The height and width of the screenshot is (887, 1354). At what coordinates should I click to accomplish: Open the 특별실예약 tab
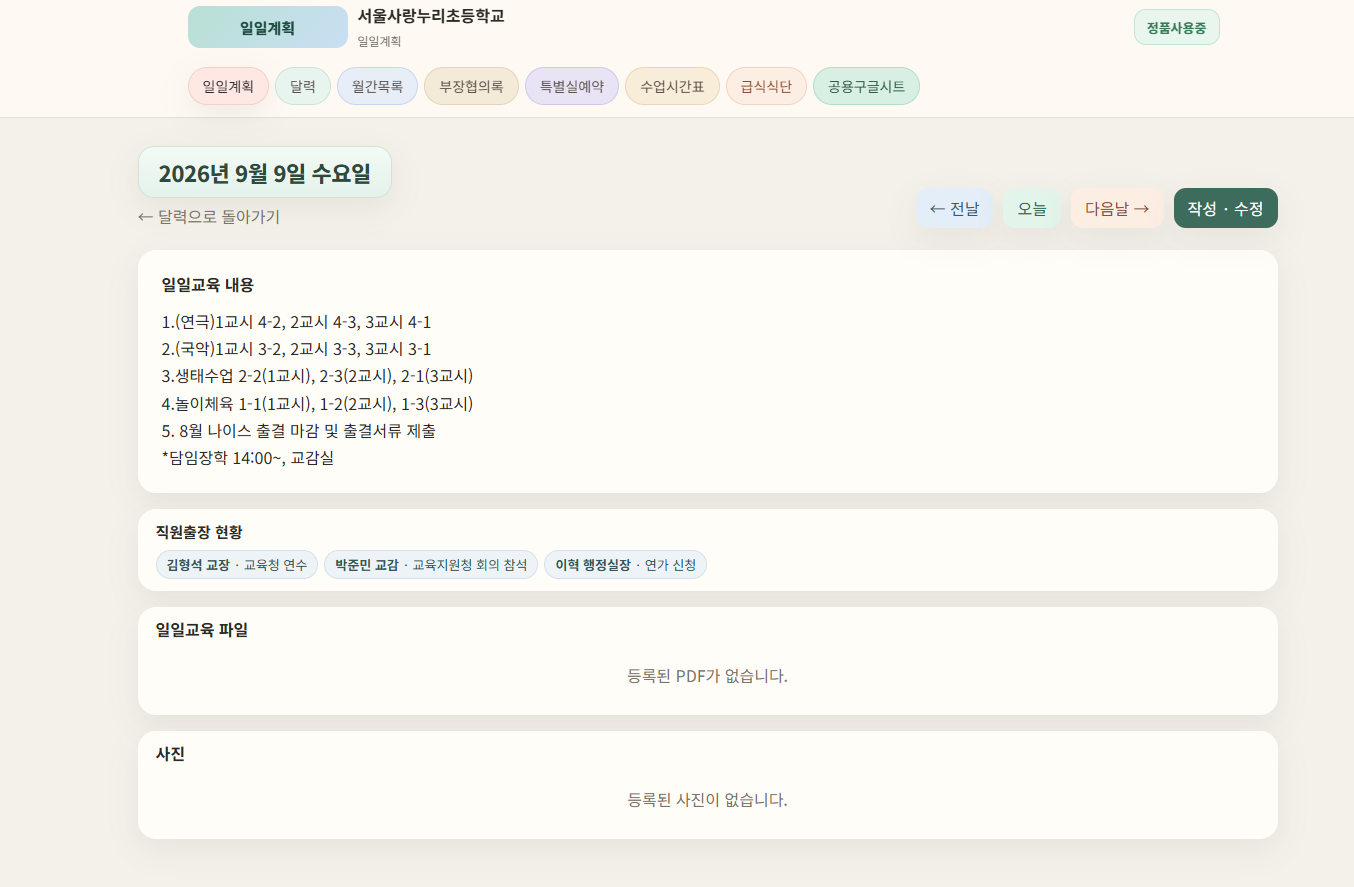pos(572,86)
